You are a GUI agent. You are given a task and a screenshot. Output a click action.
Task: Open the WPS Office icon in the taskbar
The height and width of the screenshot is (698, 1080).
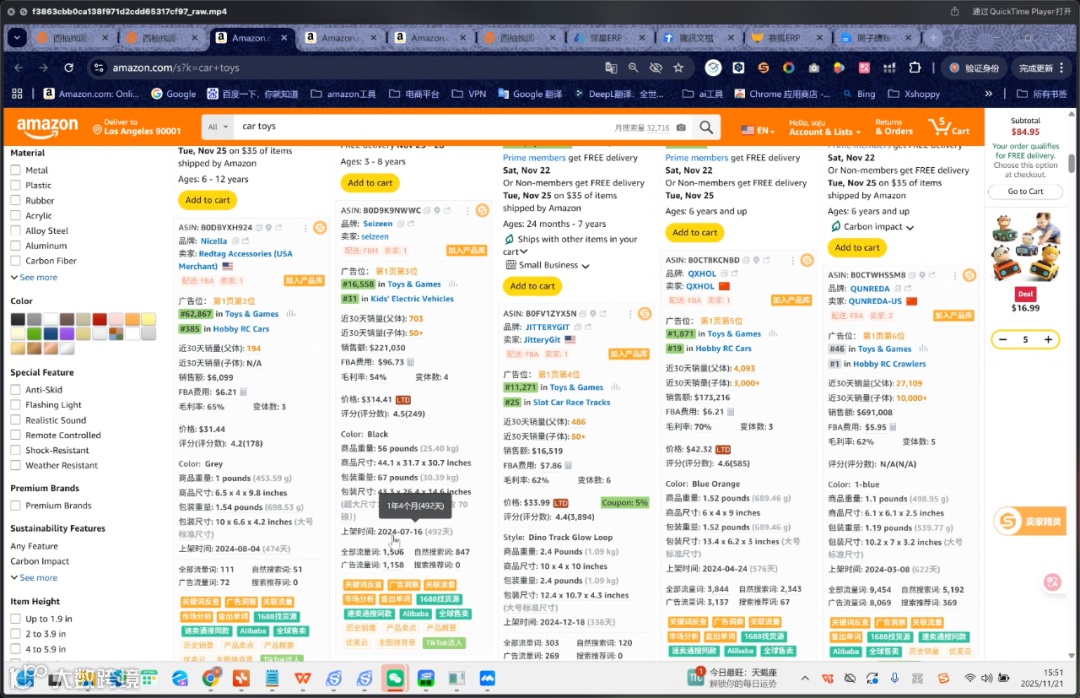[302, 679]
